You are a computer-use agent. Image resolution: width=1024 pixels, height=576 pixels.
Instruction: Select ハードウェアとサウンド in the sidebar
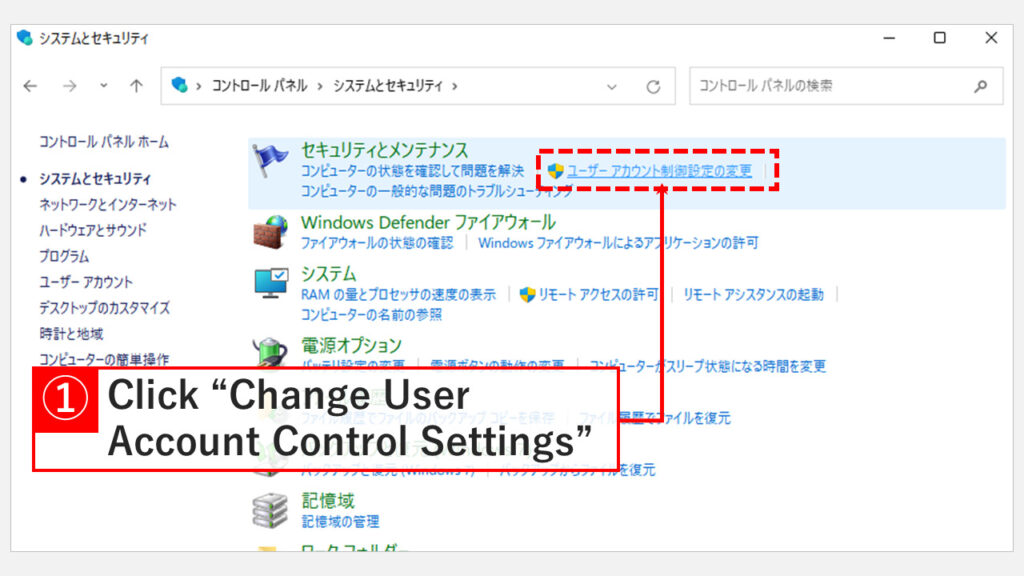tap(93, 230)
